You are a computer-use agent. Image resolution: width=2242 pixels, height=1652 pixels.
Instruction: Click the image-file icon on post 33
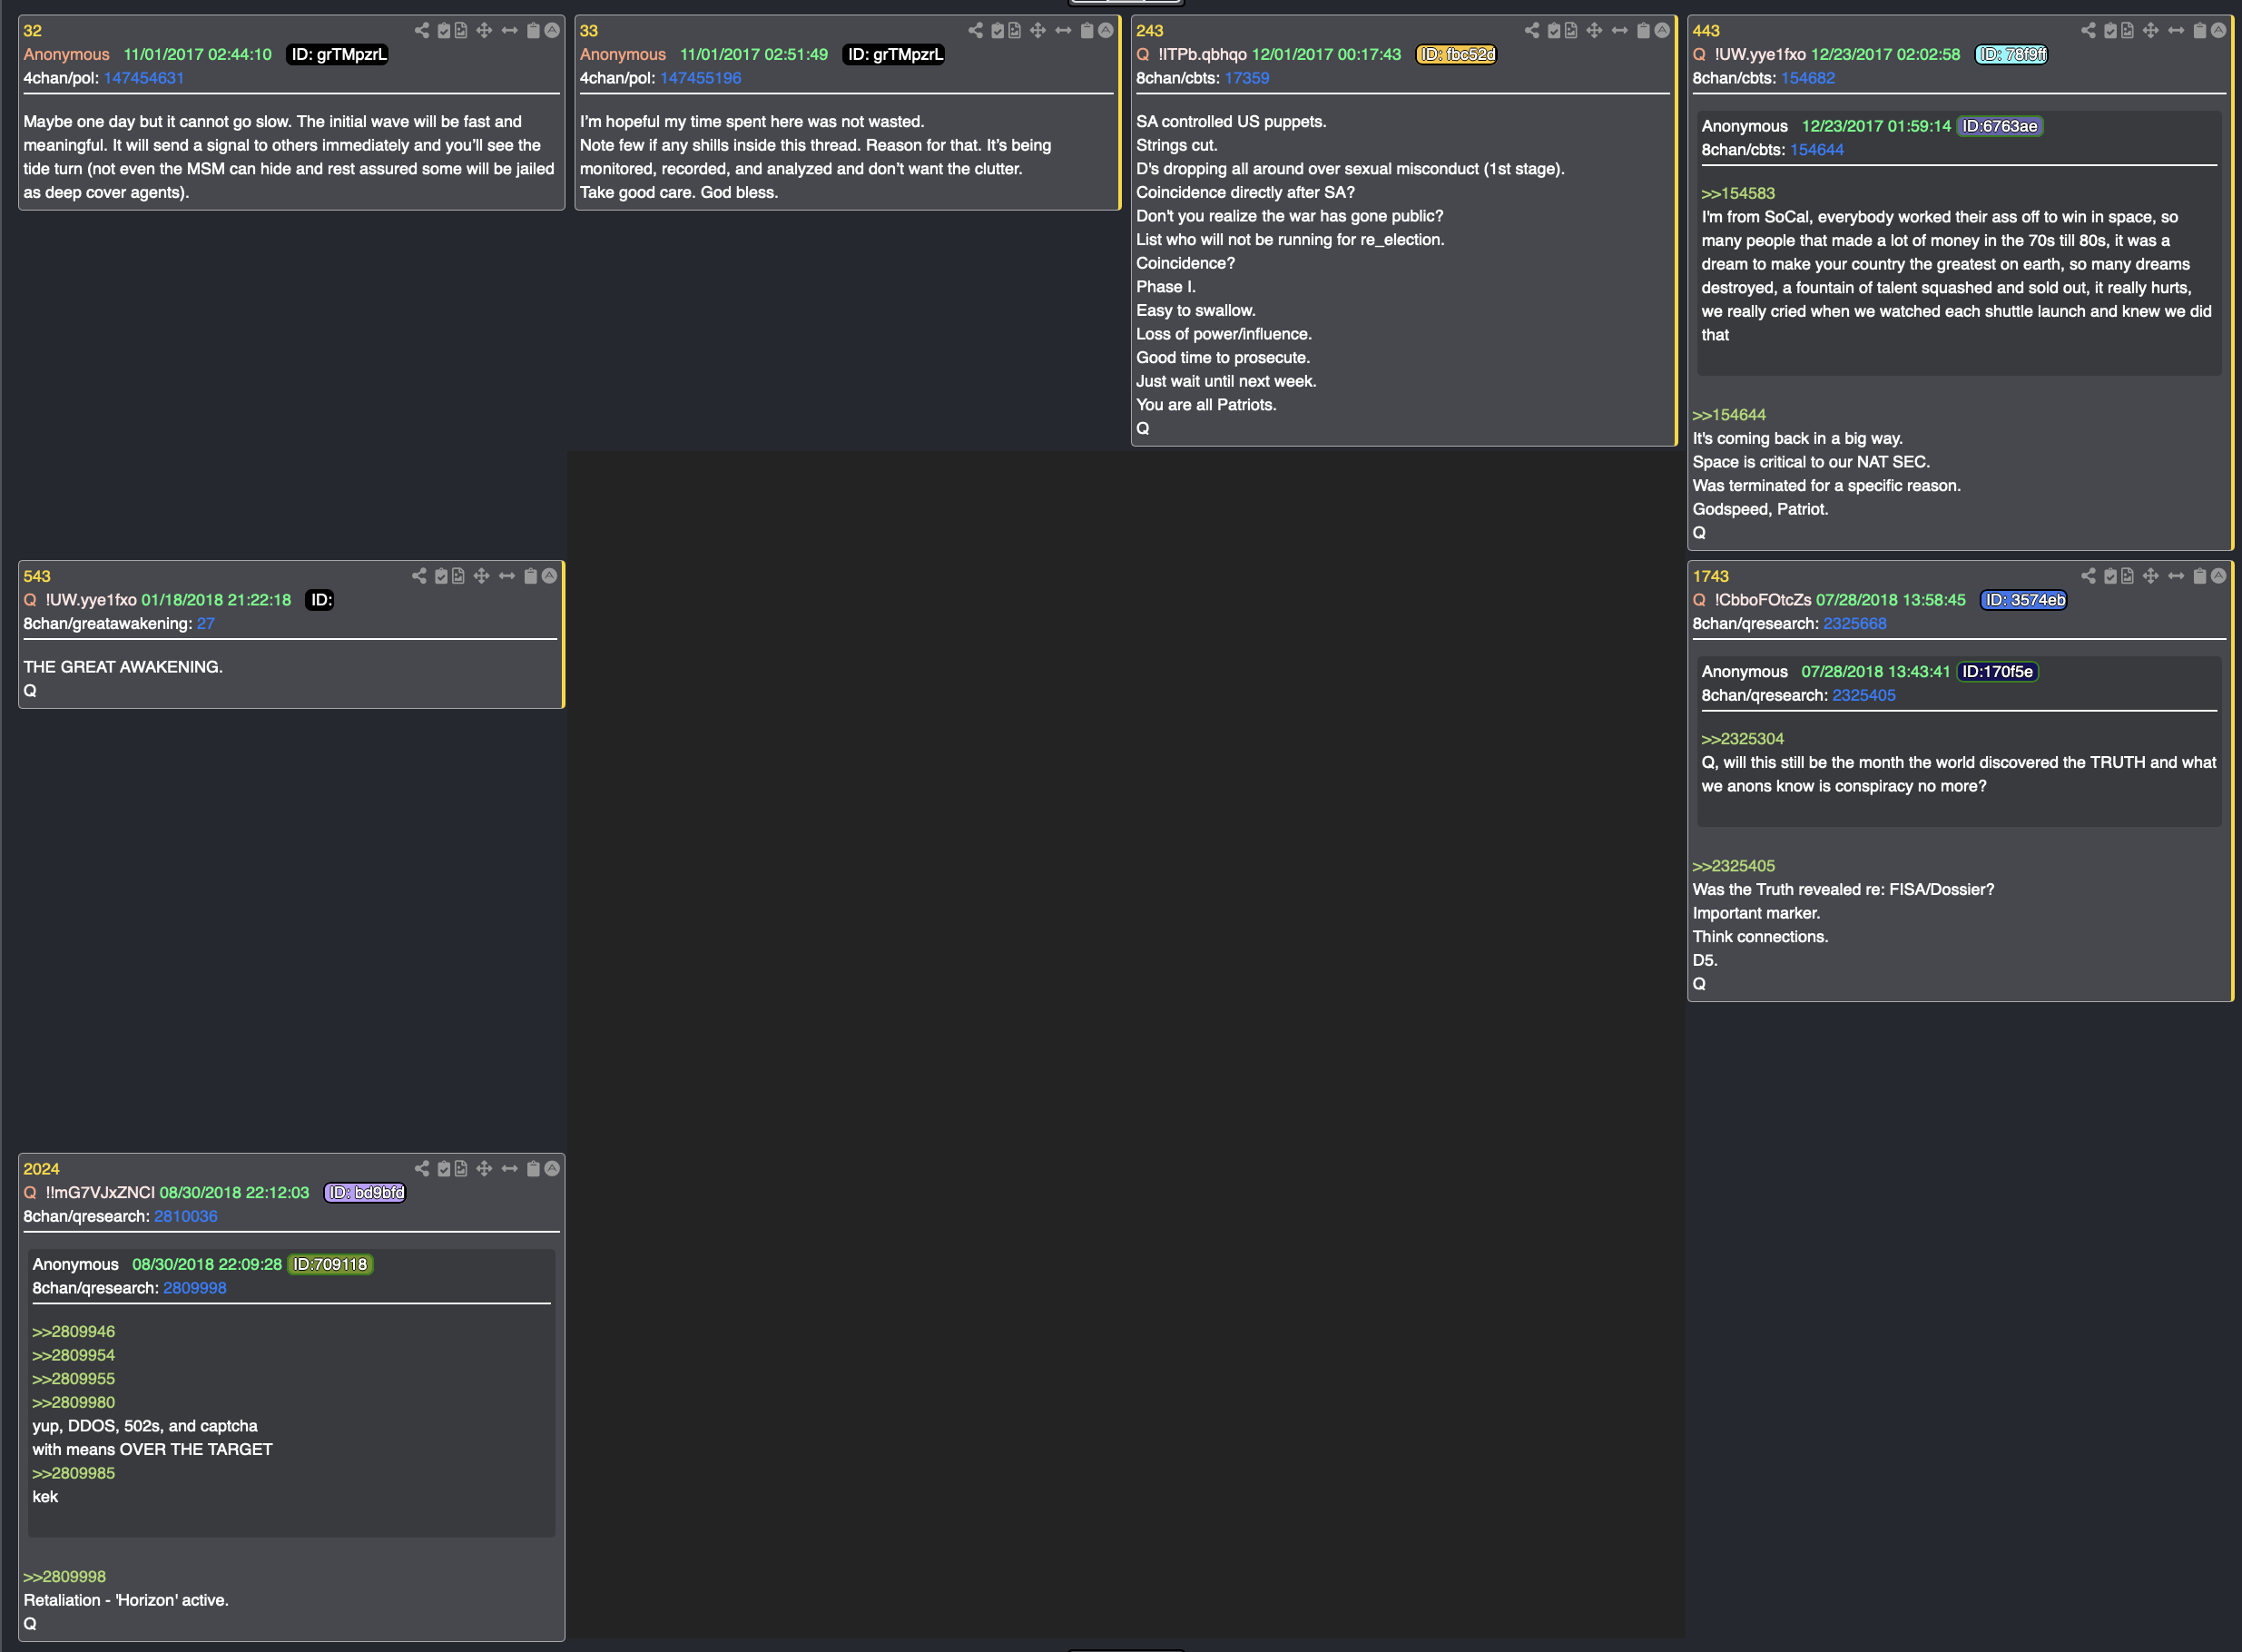point(1015,30)
